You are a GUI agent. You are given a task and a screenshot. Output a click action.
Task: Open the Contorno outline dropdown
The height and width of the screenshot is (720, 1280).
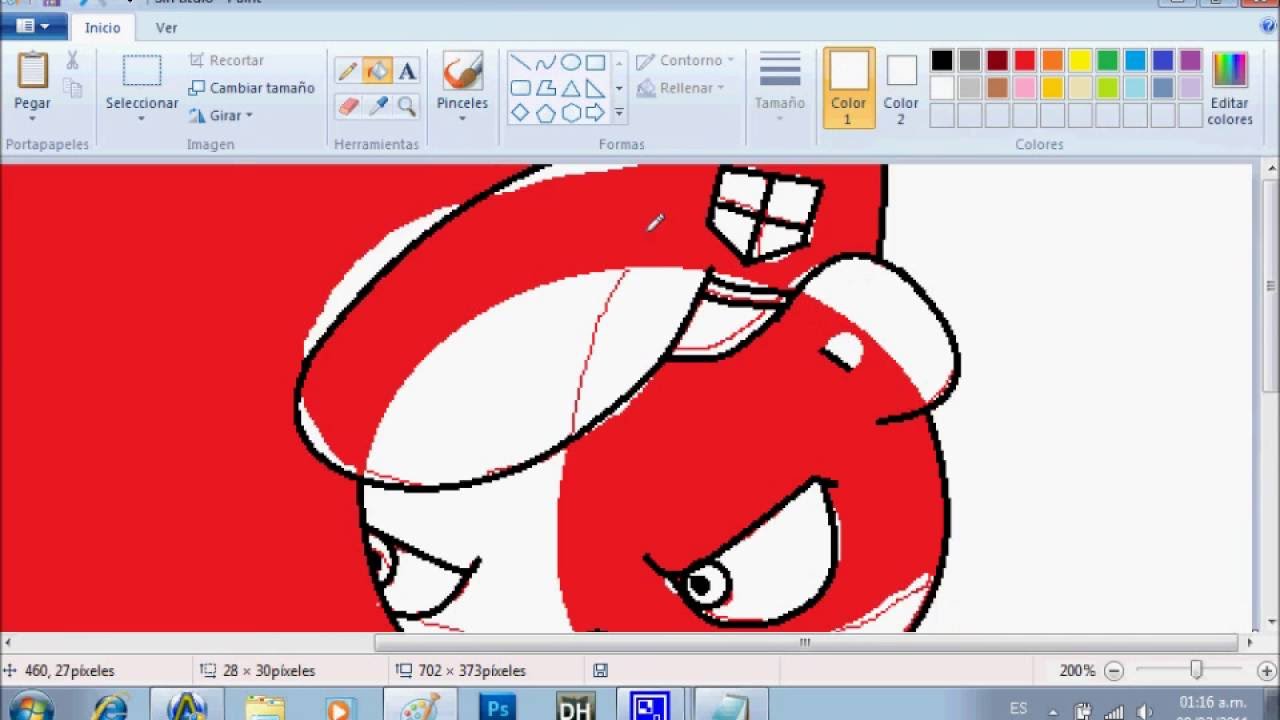pos(730,61)
